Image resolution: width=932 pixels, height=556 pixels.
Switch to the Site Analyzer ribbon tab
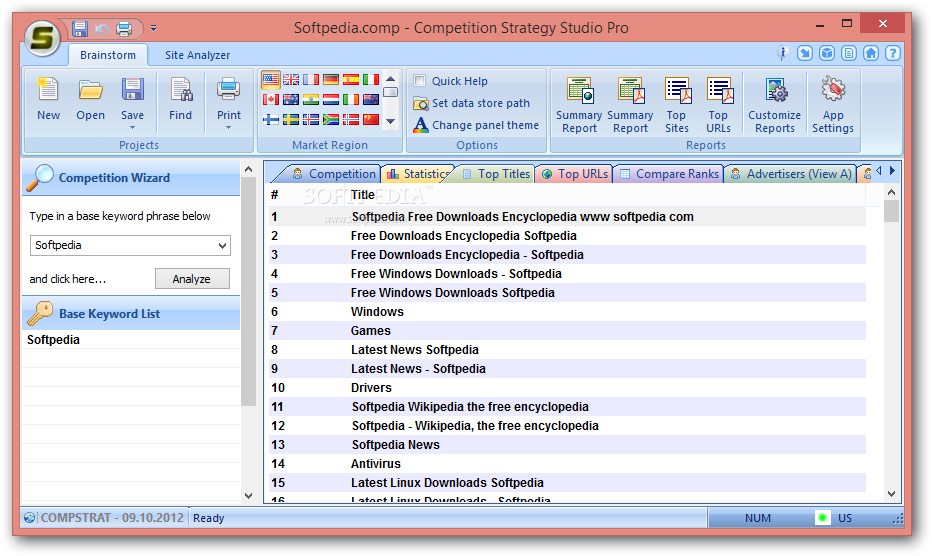coord(197,55)
